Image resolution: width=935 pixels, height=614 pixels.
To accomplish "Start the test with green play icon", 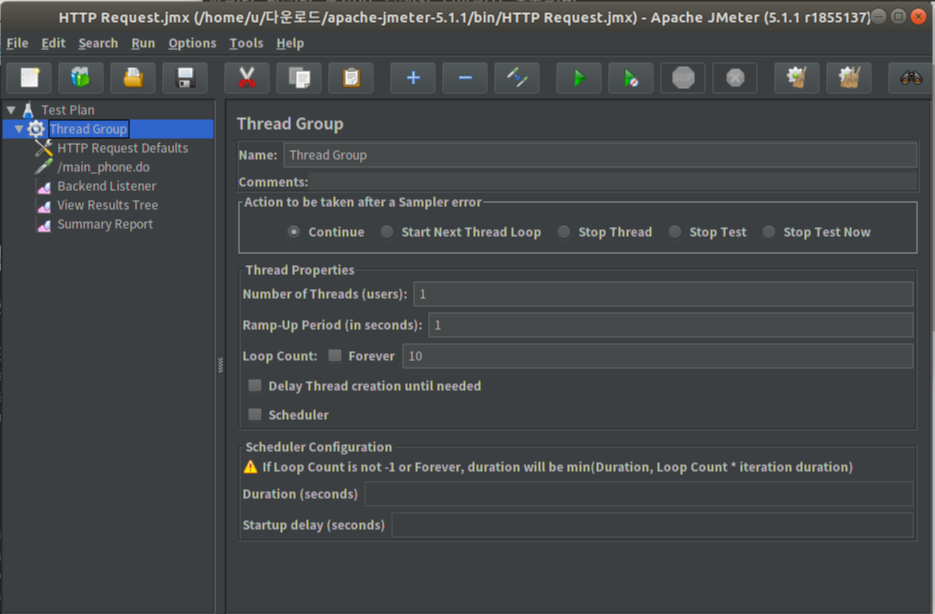I will pos(579,78).
